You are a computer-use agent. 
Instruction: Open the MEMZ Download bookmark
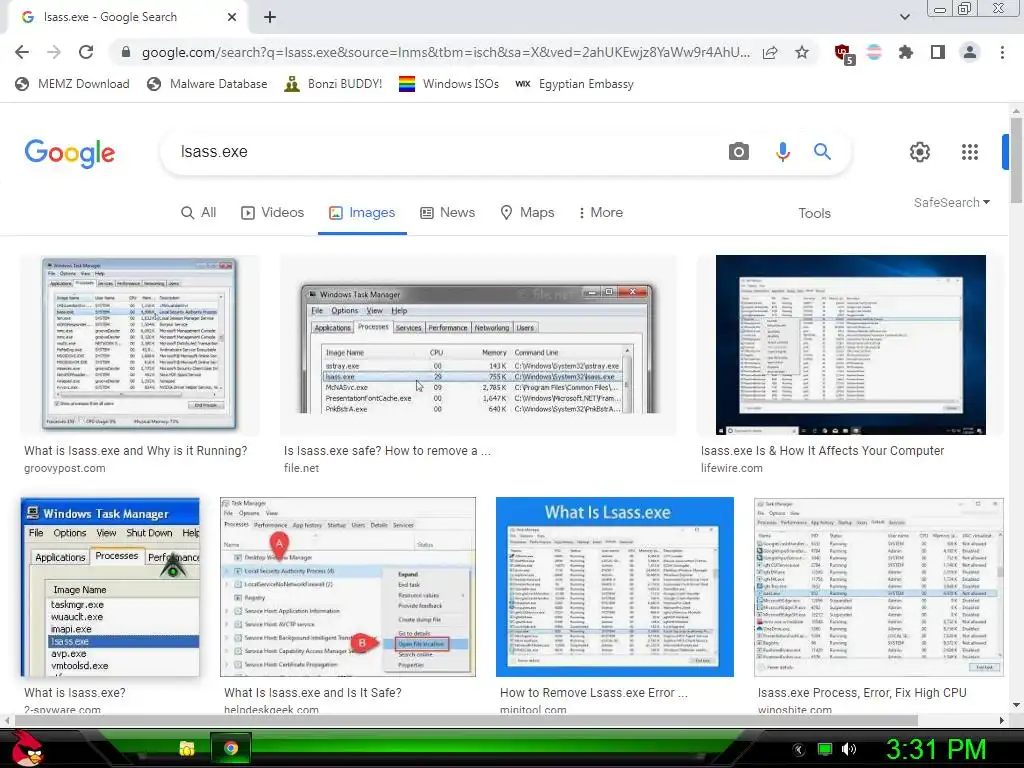[72, 84]
